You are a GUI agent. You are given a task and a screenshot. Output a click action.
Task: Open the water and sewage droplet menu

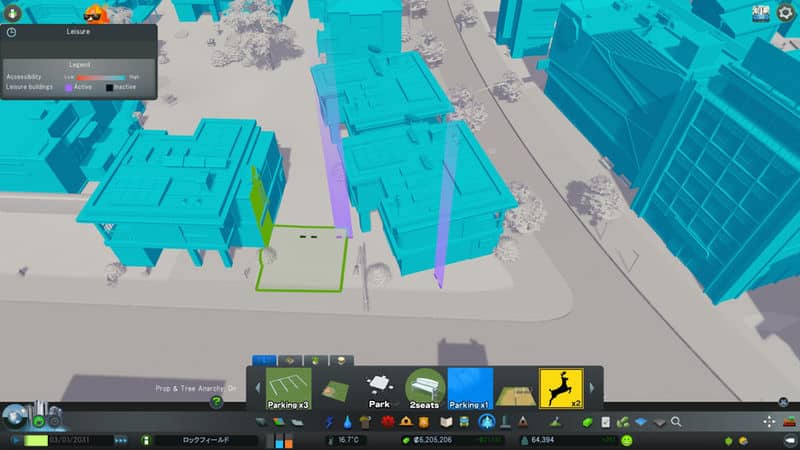347,423
